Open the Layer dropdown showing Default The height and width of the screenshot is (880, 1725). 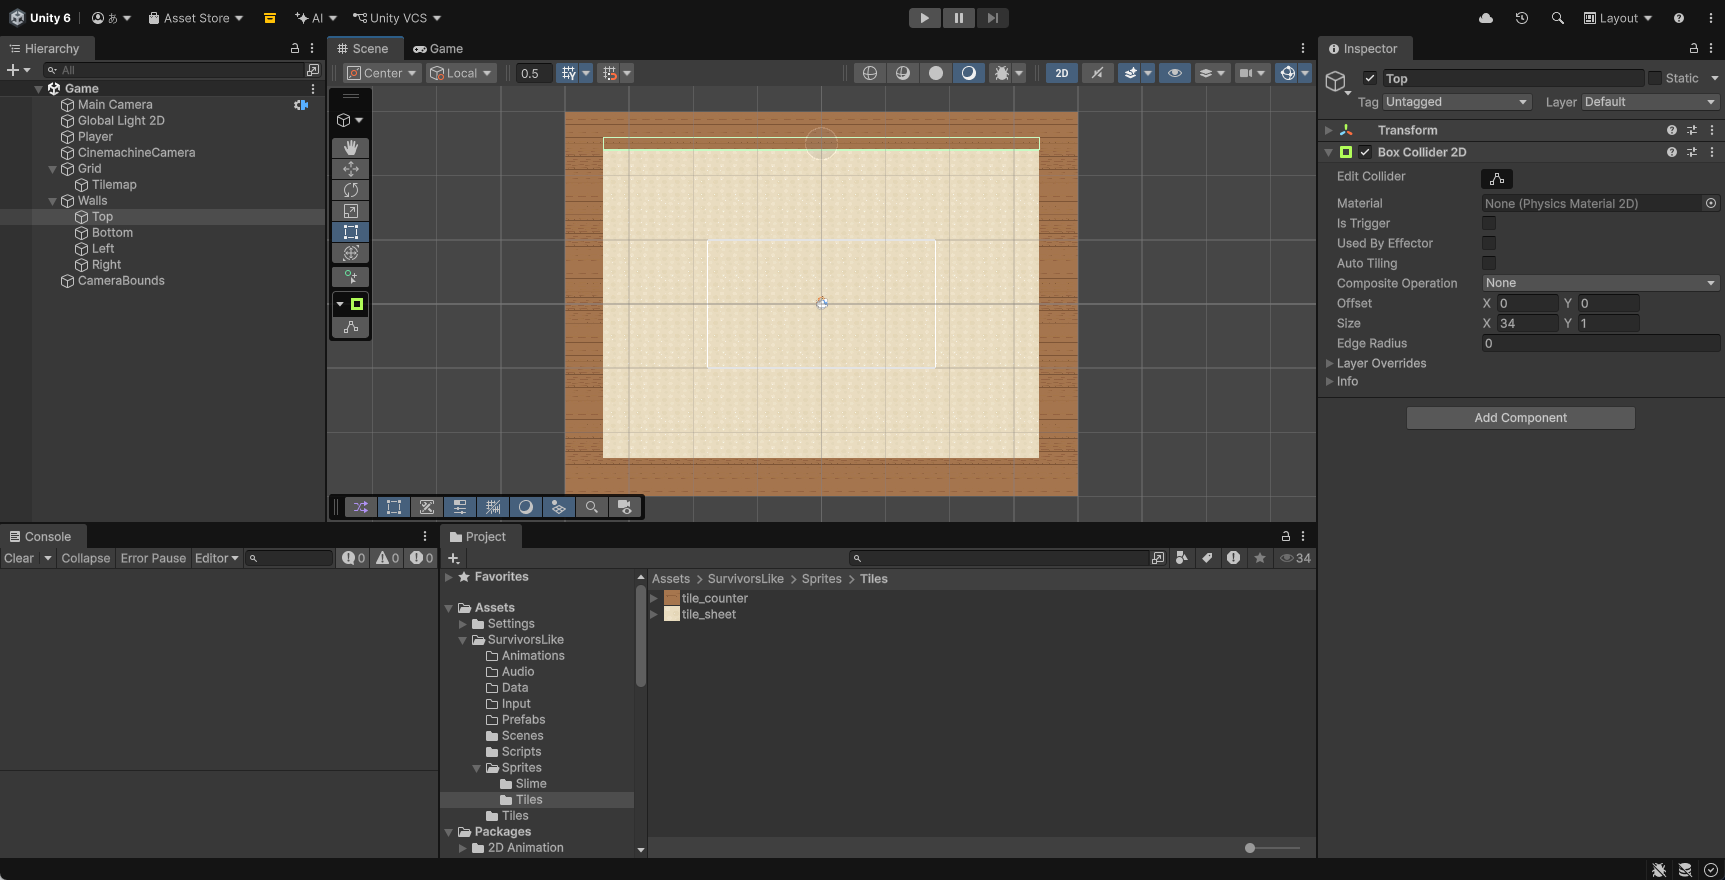tap(1650, 102)
